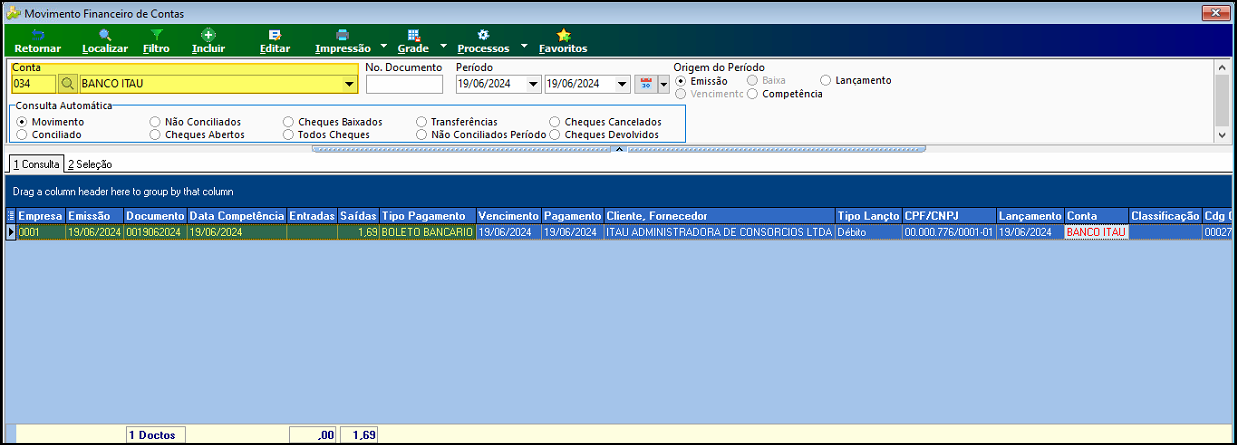This screenshot has height=445, width=1237.
Task: Sort by the Documento column header
Action: pos(155,215)
